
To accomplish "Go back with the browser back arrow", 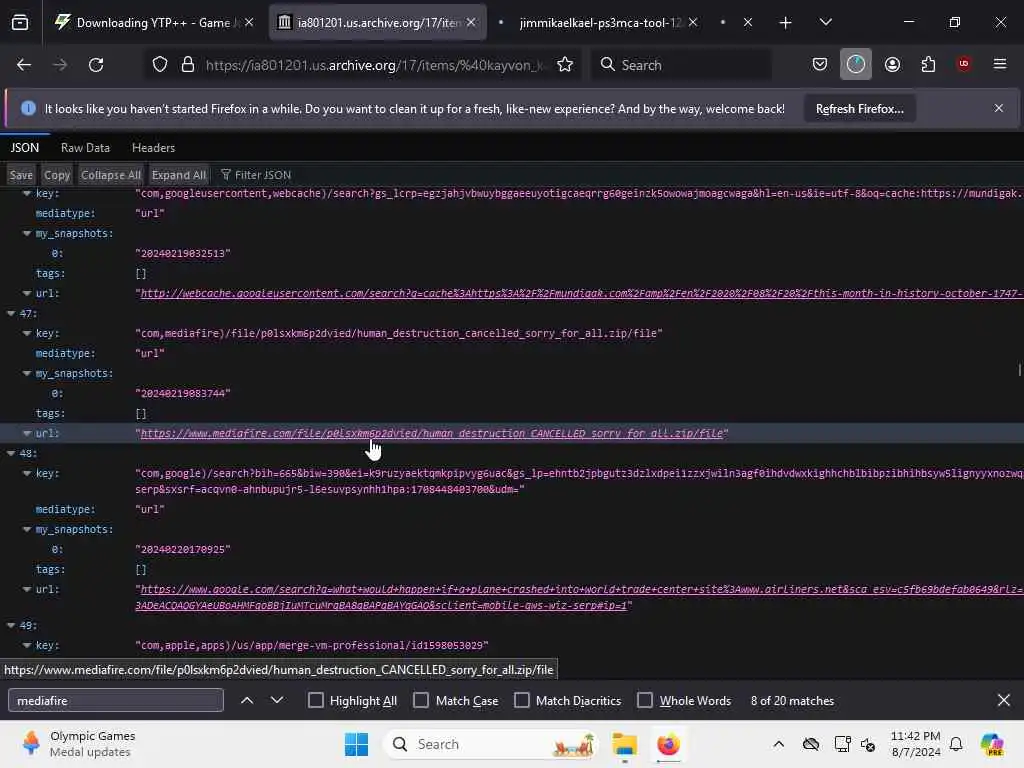I will pos(24,65).
